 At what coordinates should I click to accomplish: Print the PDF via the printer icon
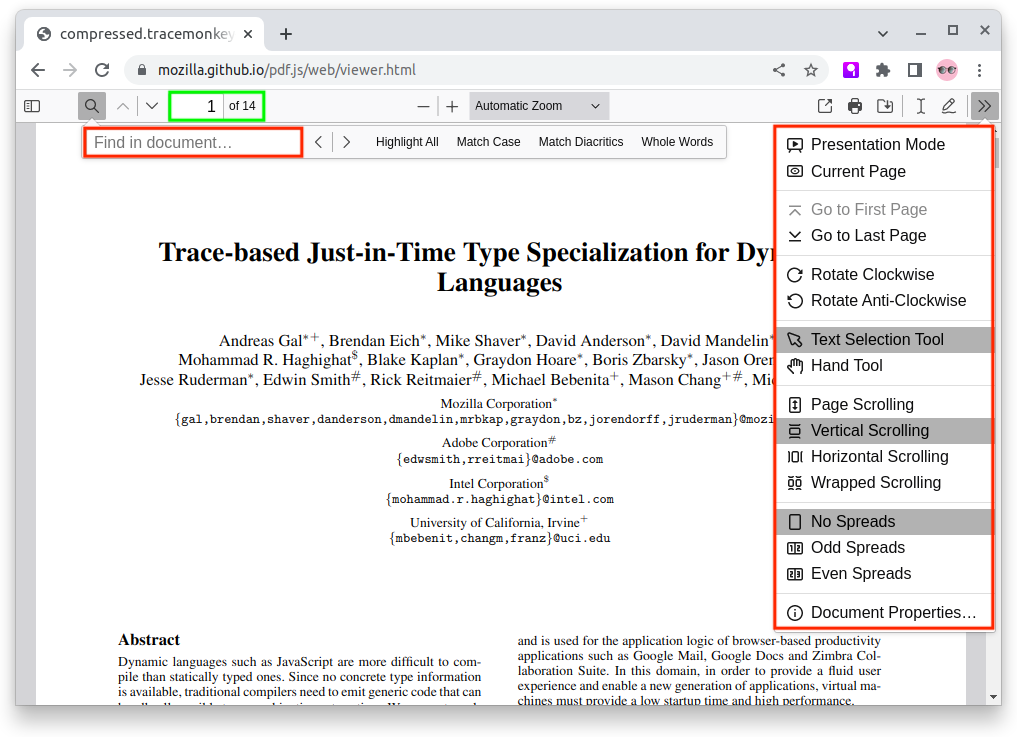tap(855, 105)
